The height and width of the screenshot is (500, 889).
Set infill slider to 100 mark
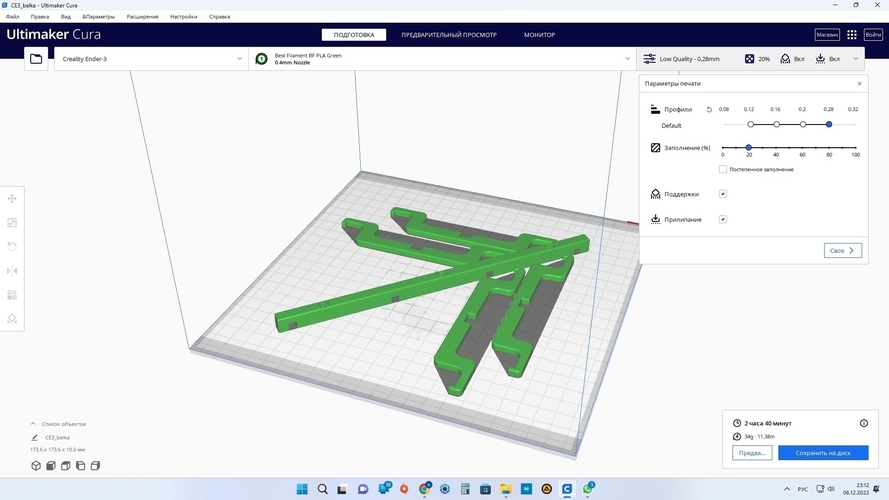click(x=856, y=147)
